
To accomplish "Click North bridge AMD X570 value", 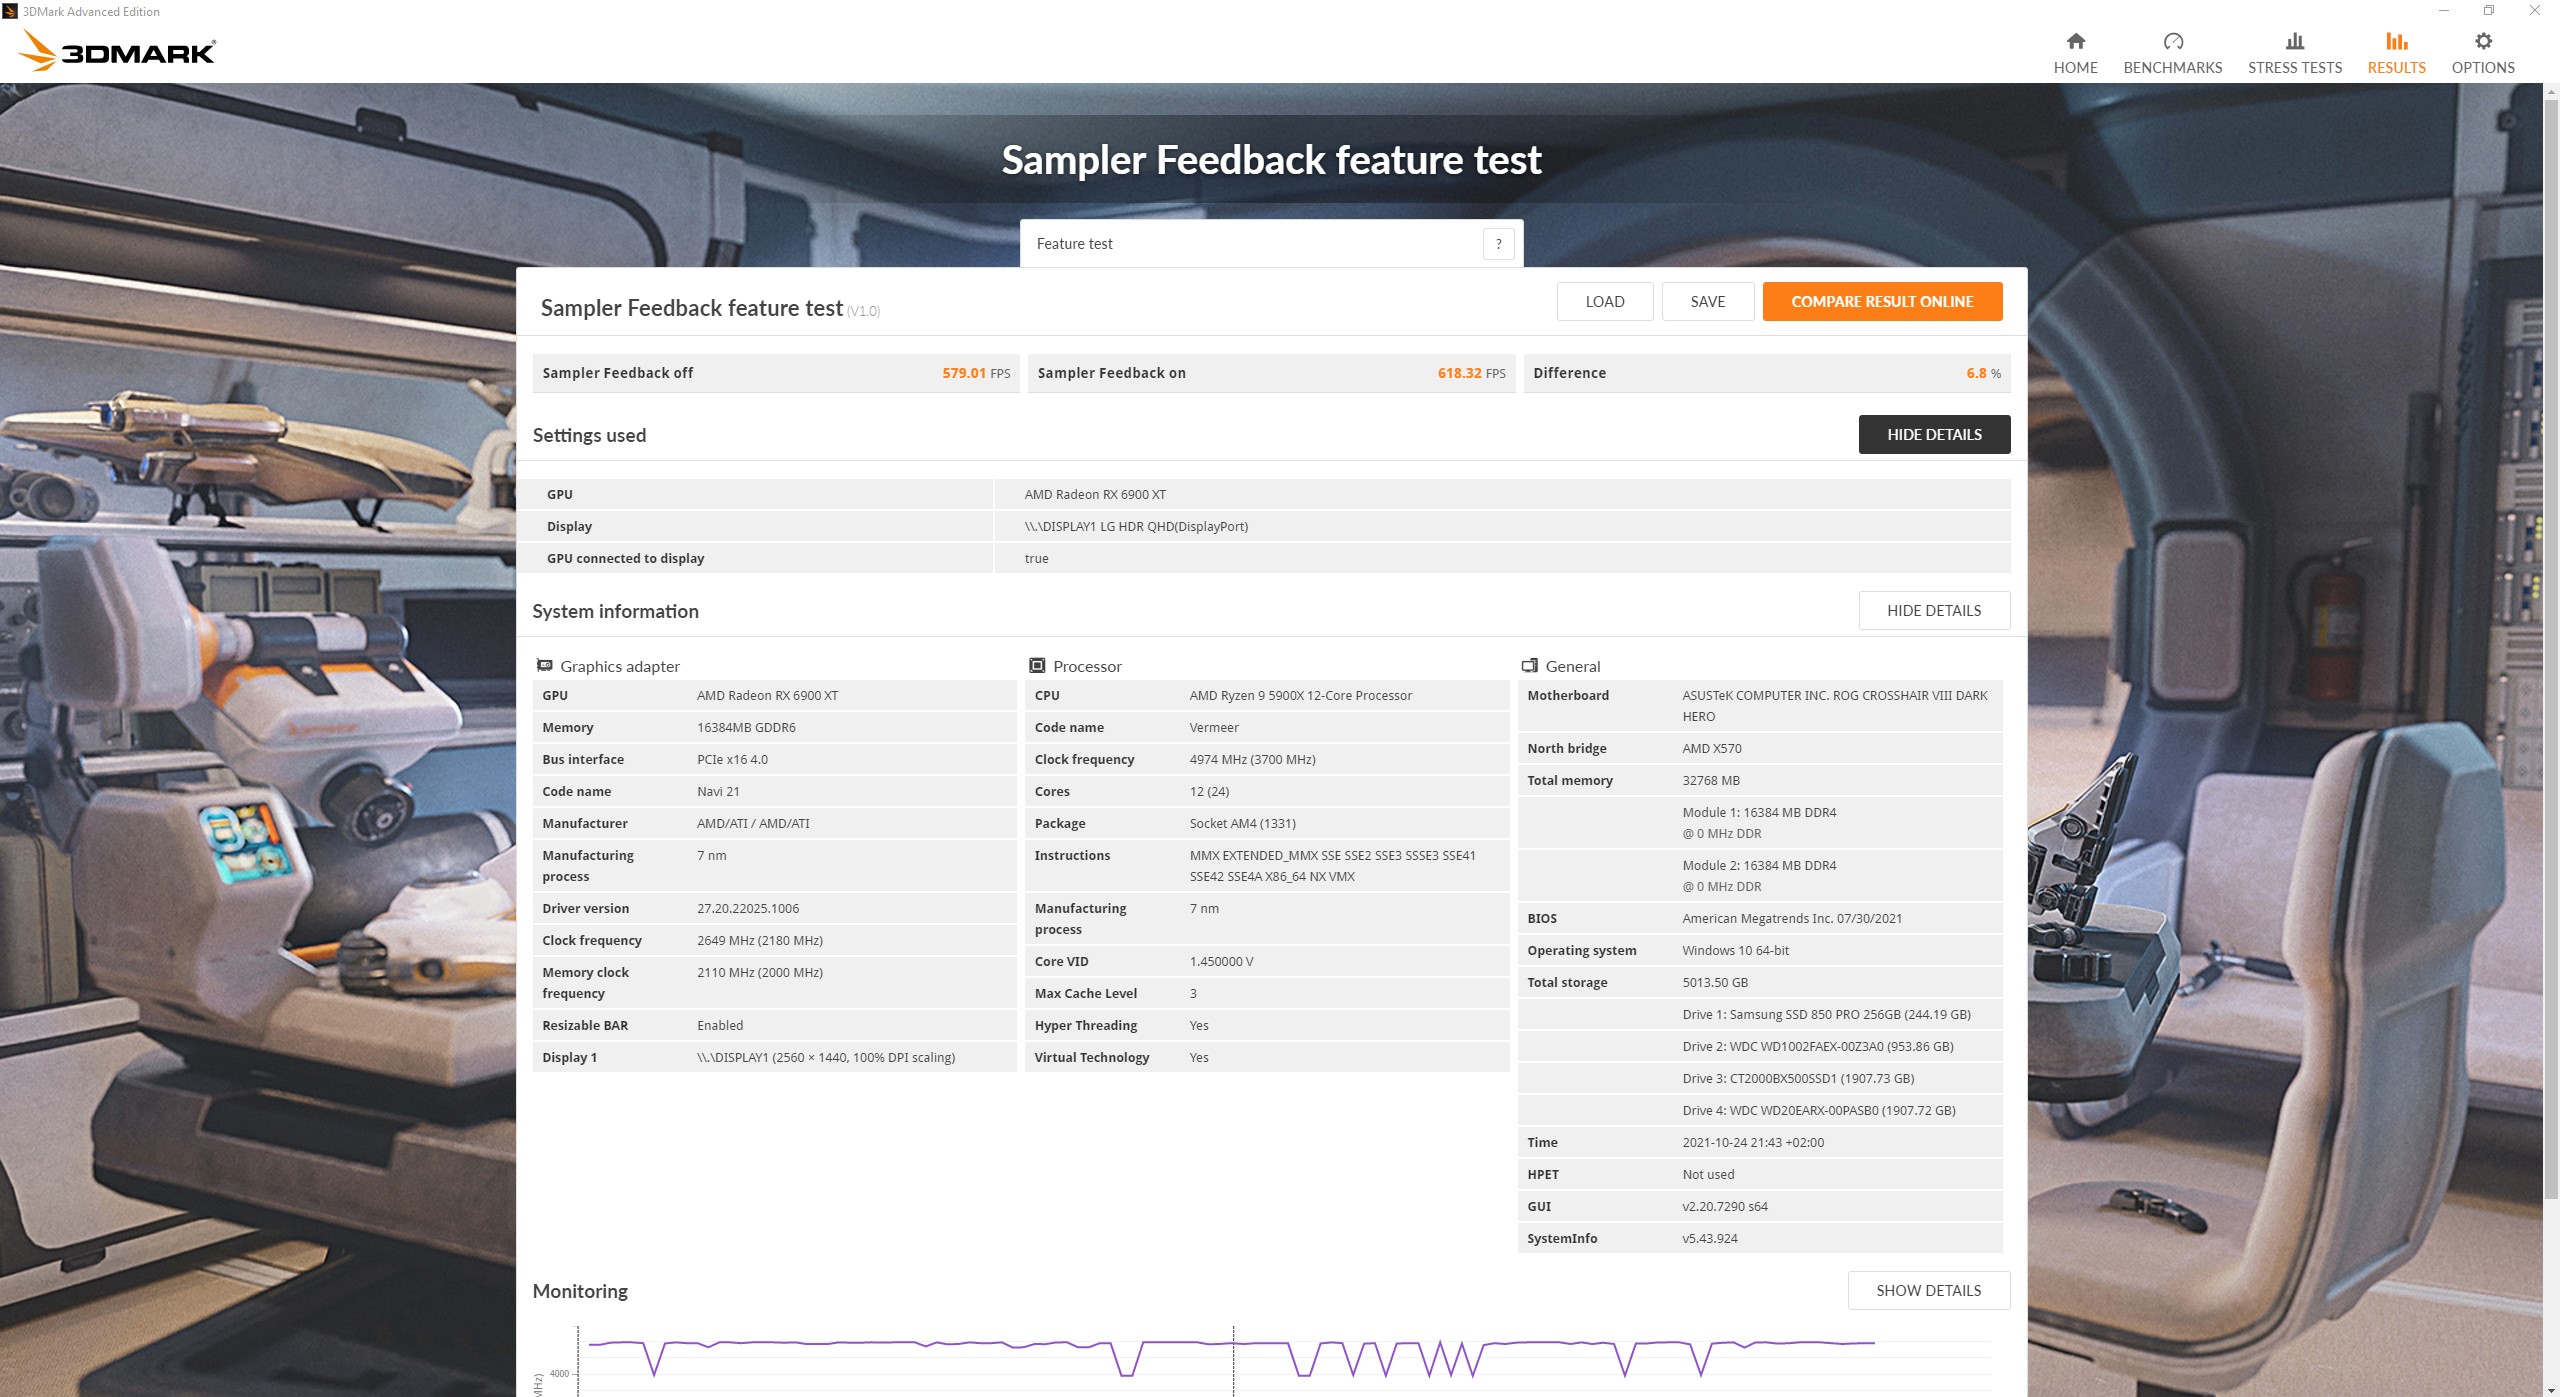I will 1711,749.
